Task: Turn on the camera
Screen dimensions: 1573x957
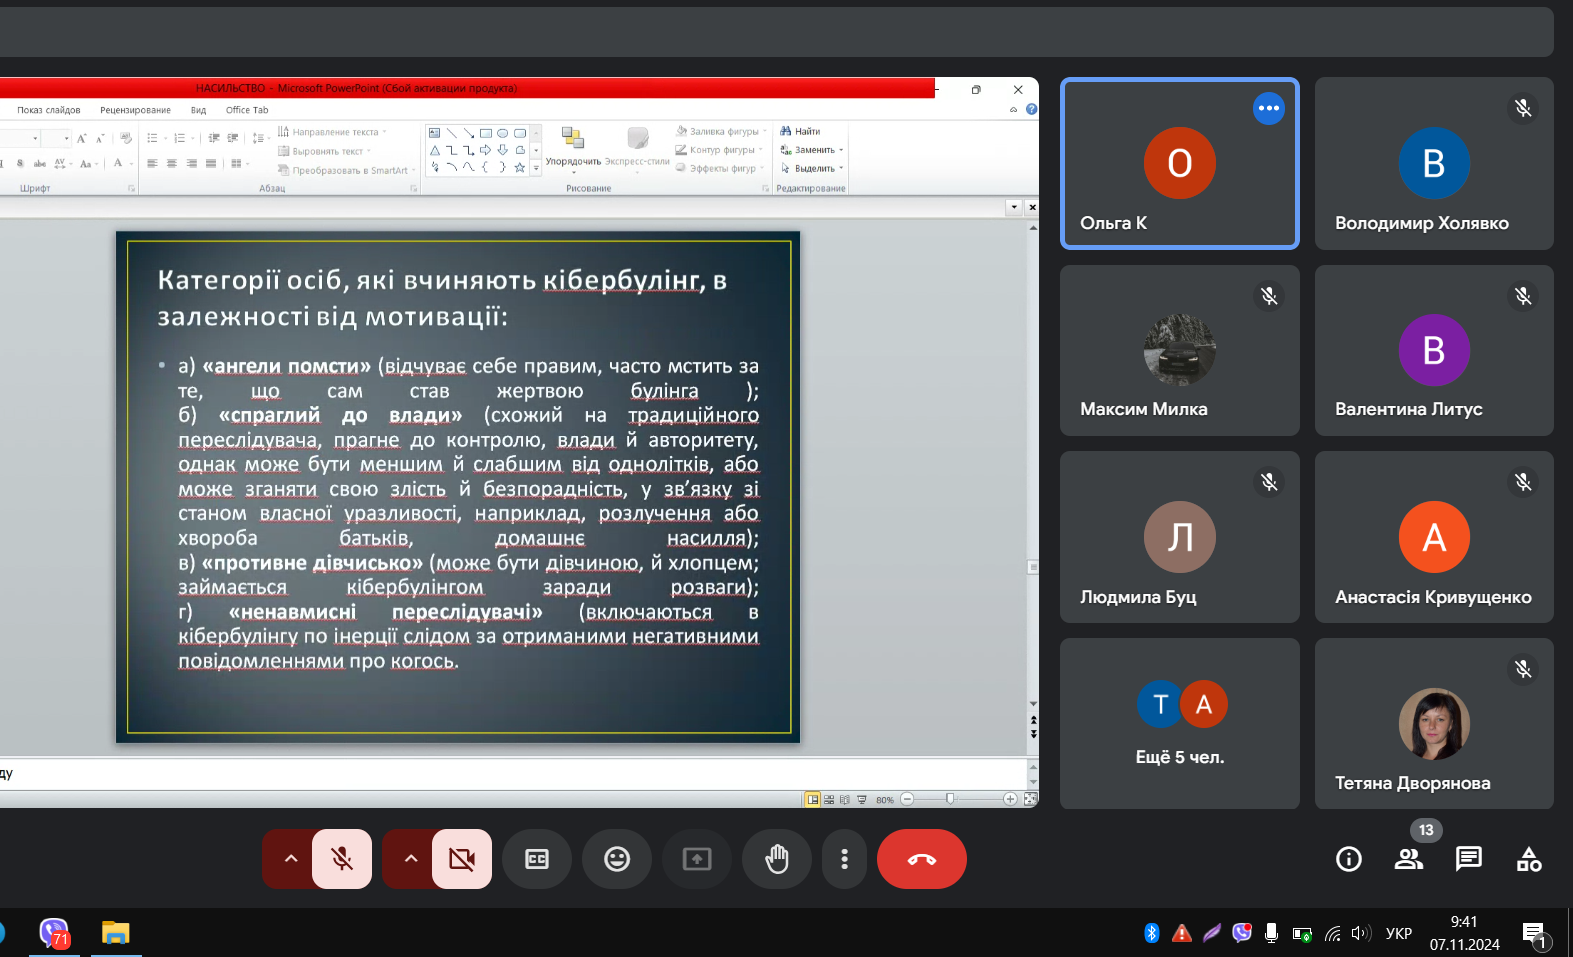Action: (x=462, y=859)
